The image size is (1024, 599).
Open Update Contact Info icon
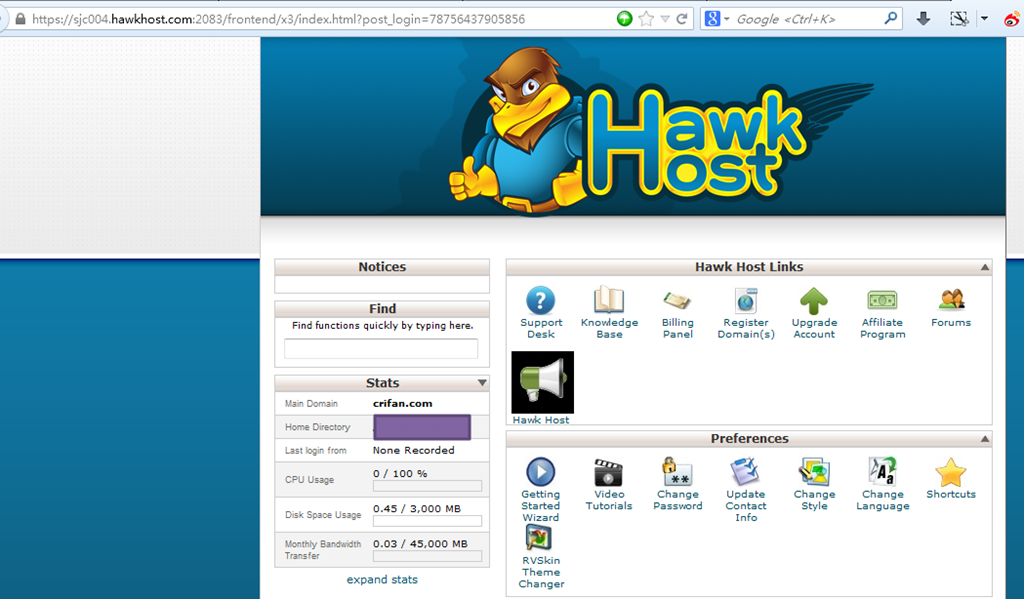745,472
